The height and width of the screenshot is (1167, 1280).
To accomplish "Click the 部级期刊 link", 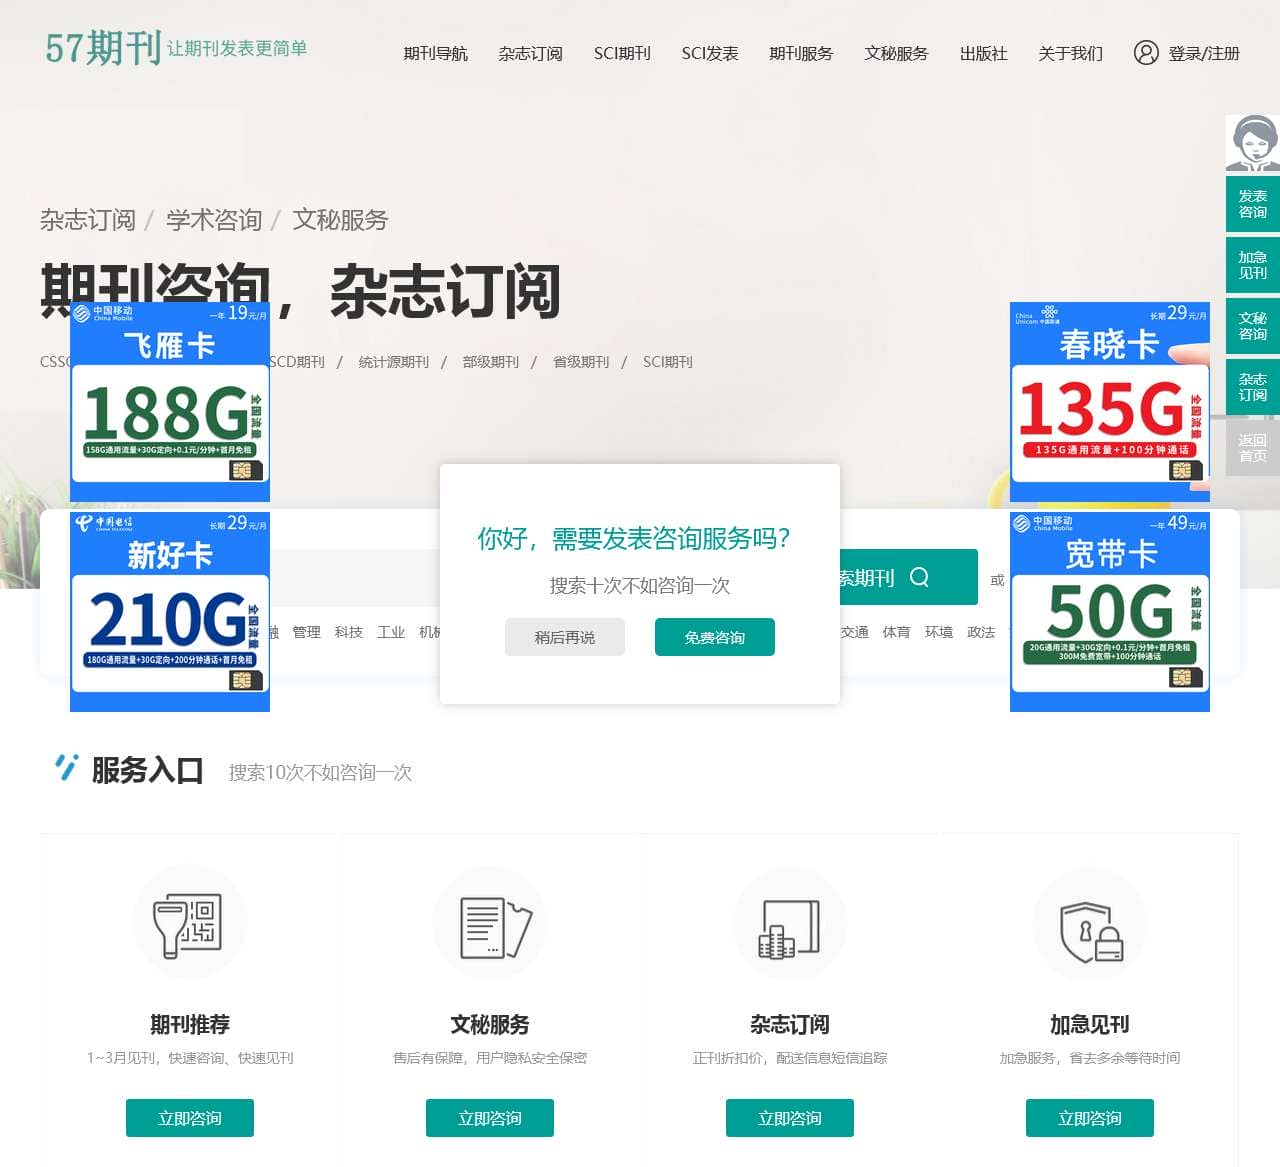I will coord(491,362).
